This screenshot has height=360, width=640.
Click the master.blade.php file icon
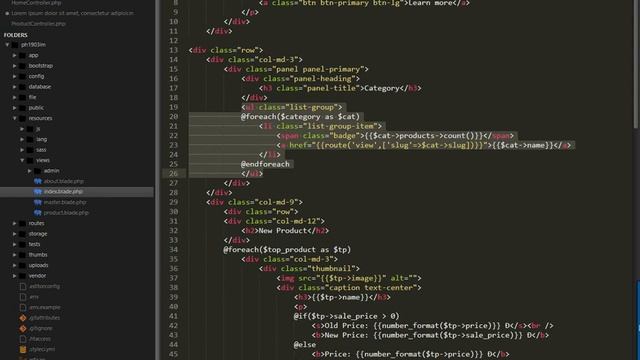tap(38, 202)
